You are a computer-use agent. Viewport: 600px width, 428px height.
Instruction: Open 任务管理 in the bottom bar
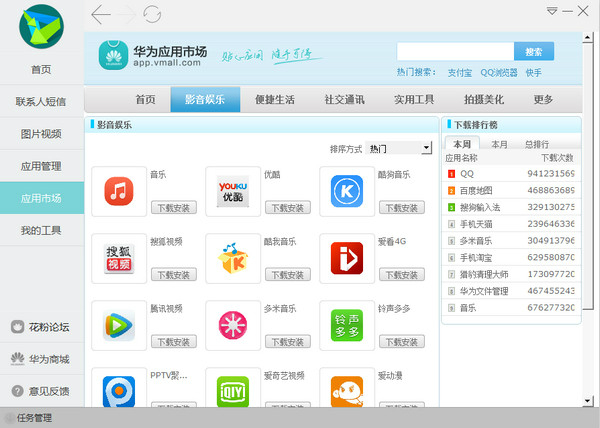[x=29, y=418]
